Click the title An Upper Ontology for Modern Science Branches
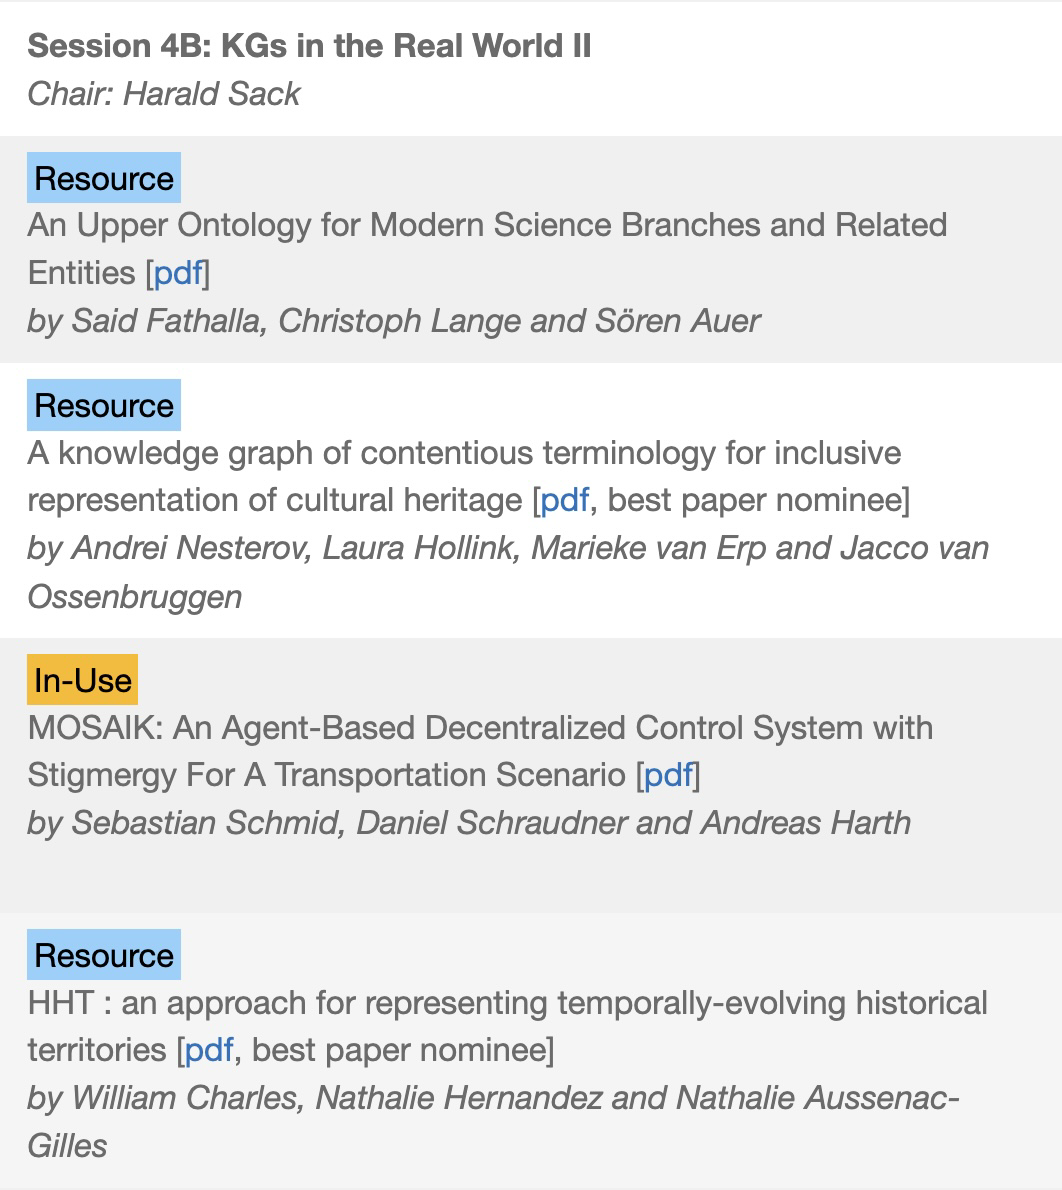Image resolution: width=1062 pixels, height=1190 pixels. pos(487,249)
